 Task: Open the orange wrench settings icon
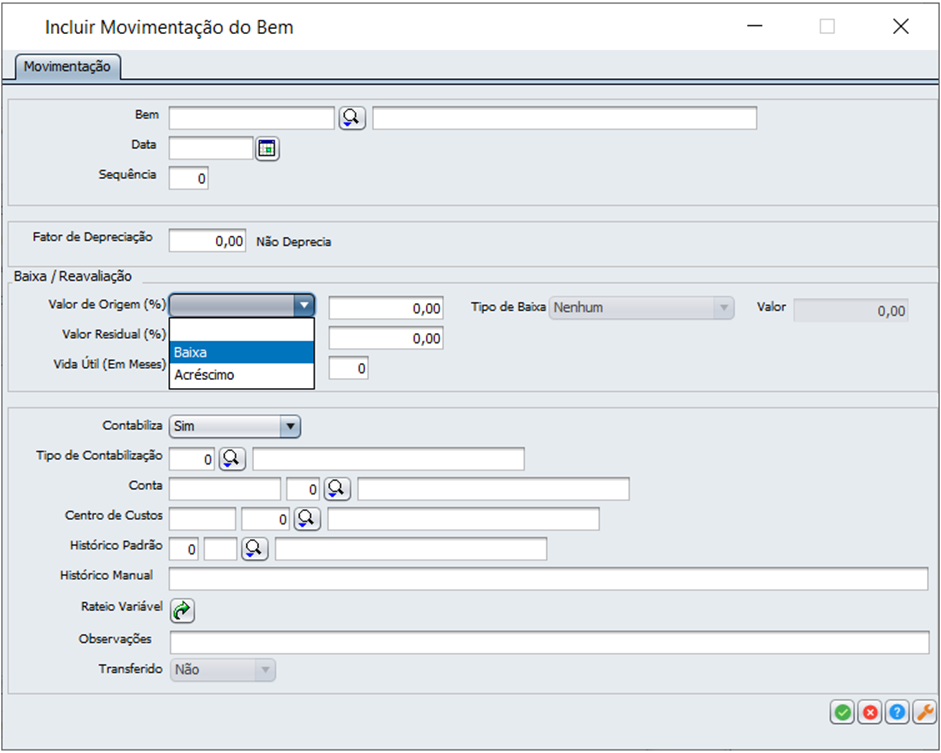[x=924, y=712]
